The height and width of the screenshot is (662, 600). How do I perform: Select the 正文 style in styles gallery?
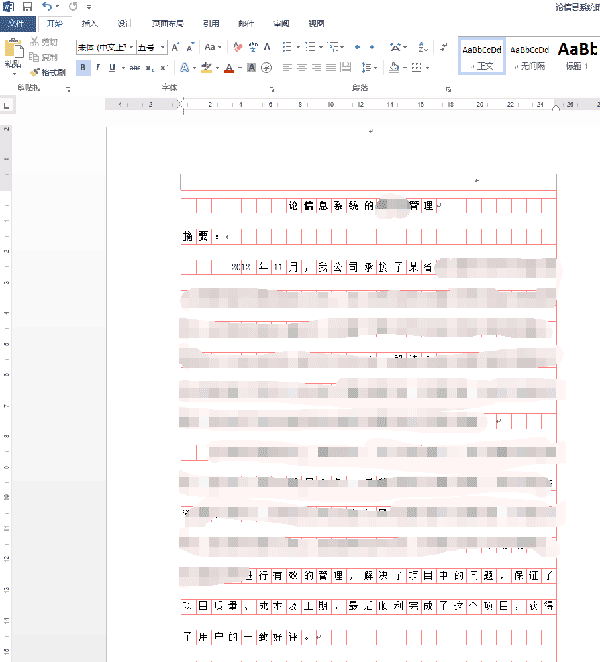coord(481,55)
